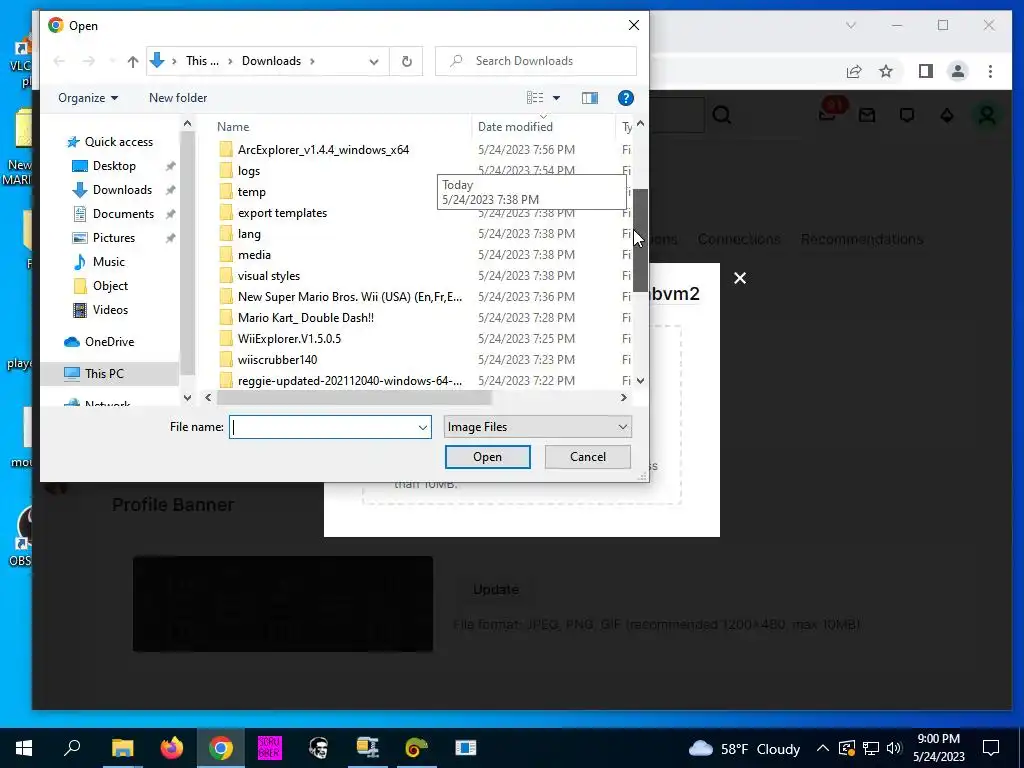1024x768 pixels.
Task: Open website chat bubble icon
Action: click(x=906, y=116)
